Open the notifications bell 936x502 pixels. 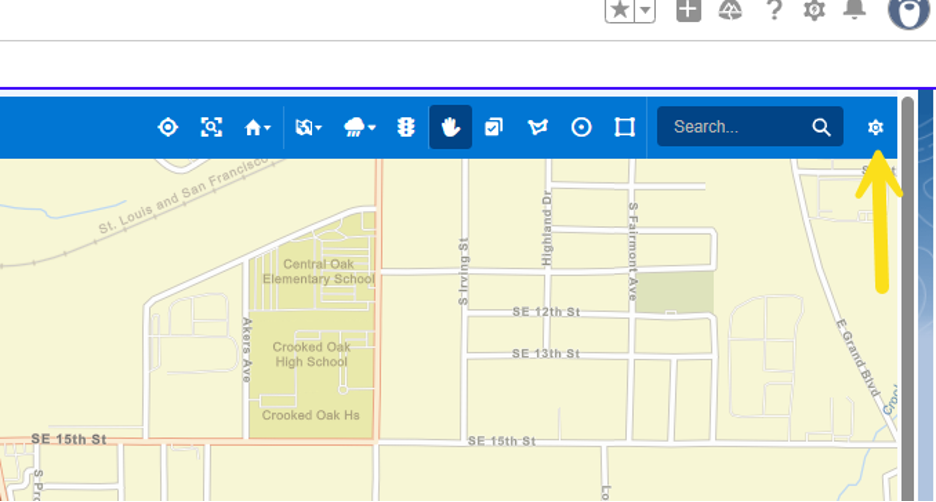[x=855, y=9]
